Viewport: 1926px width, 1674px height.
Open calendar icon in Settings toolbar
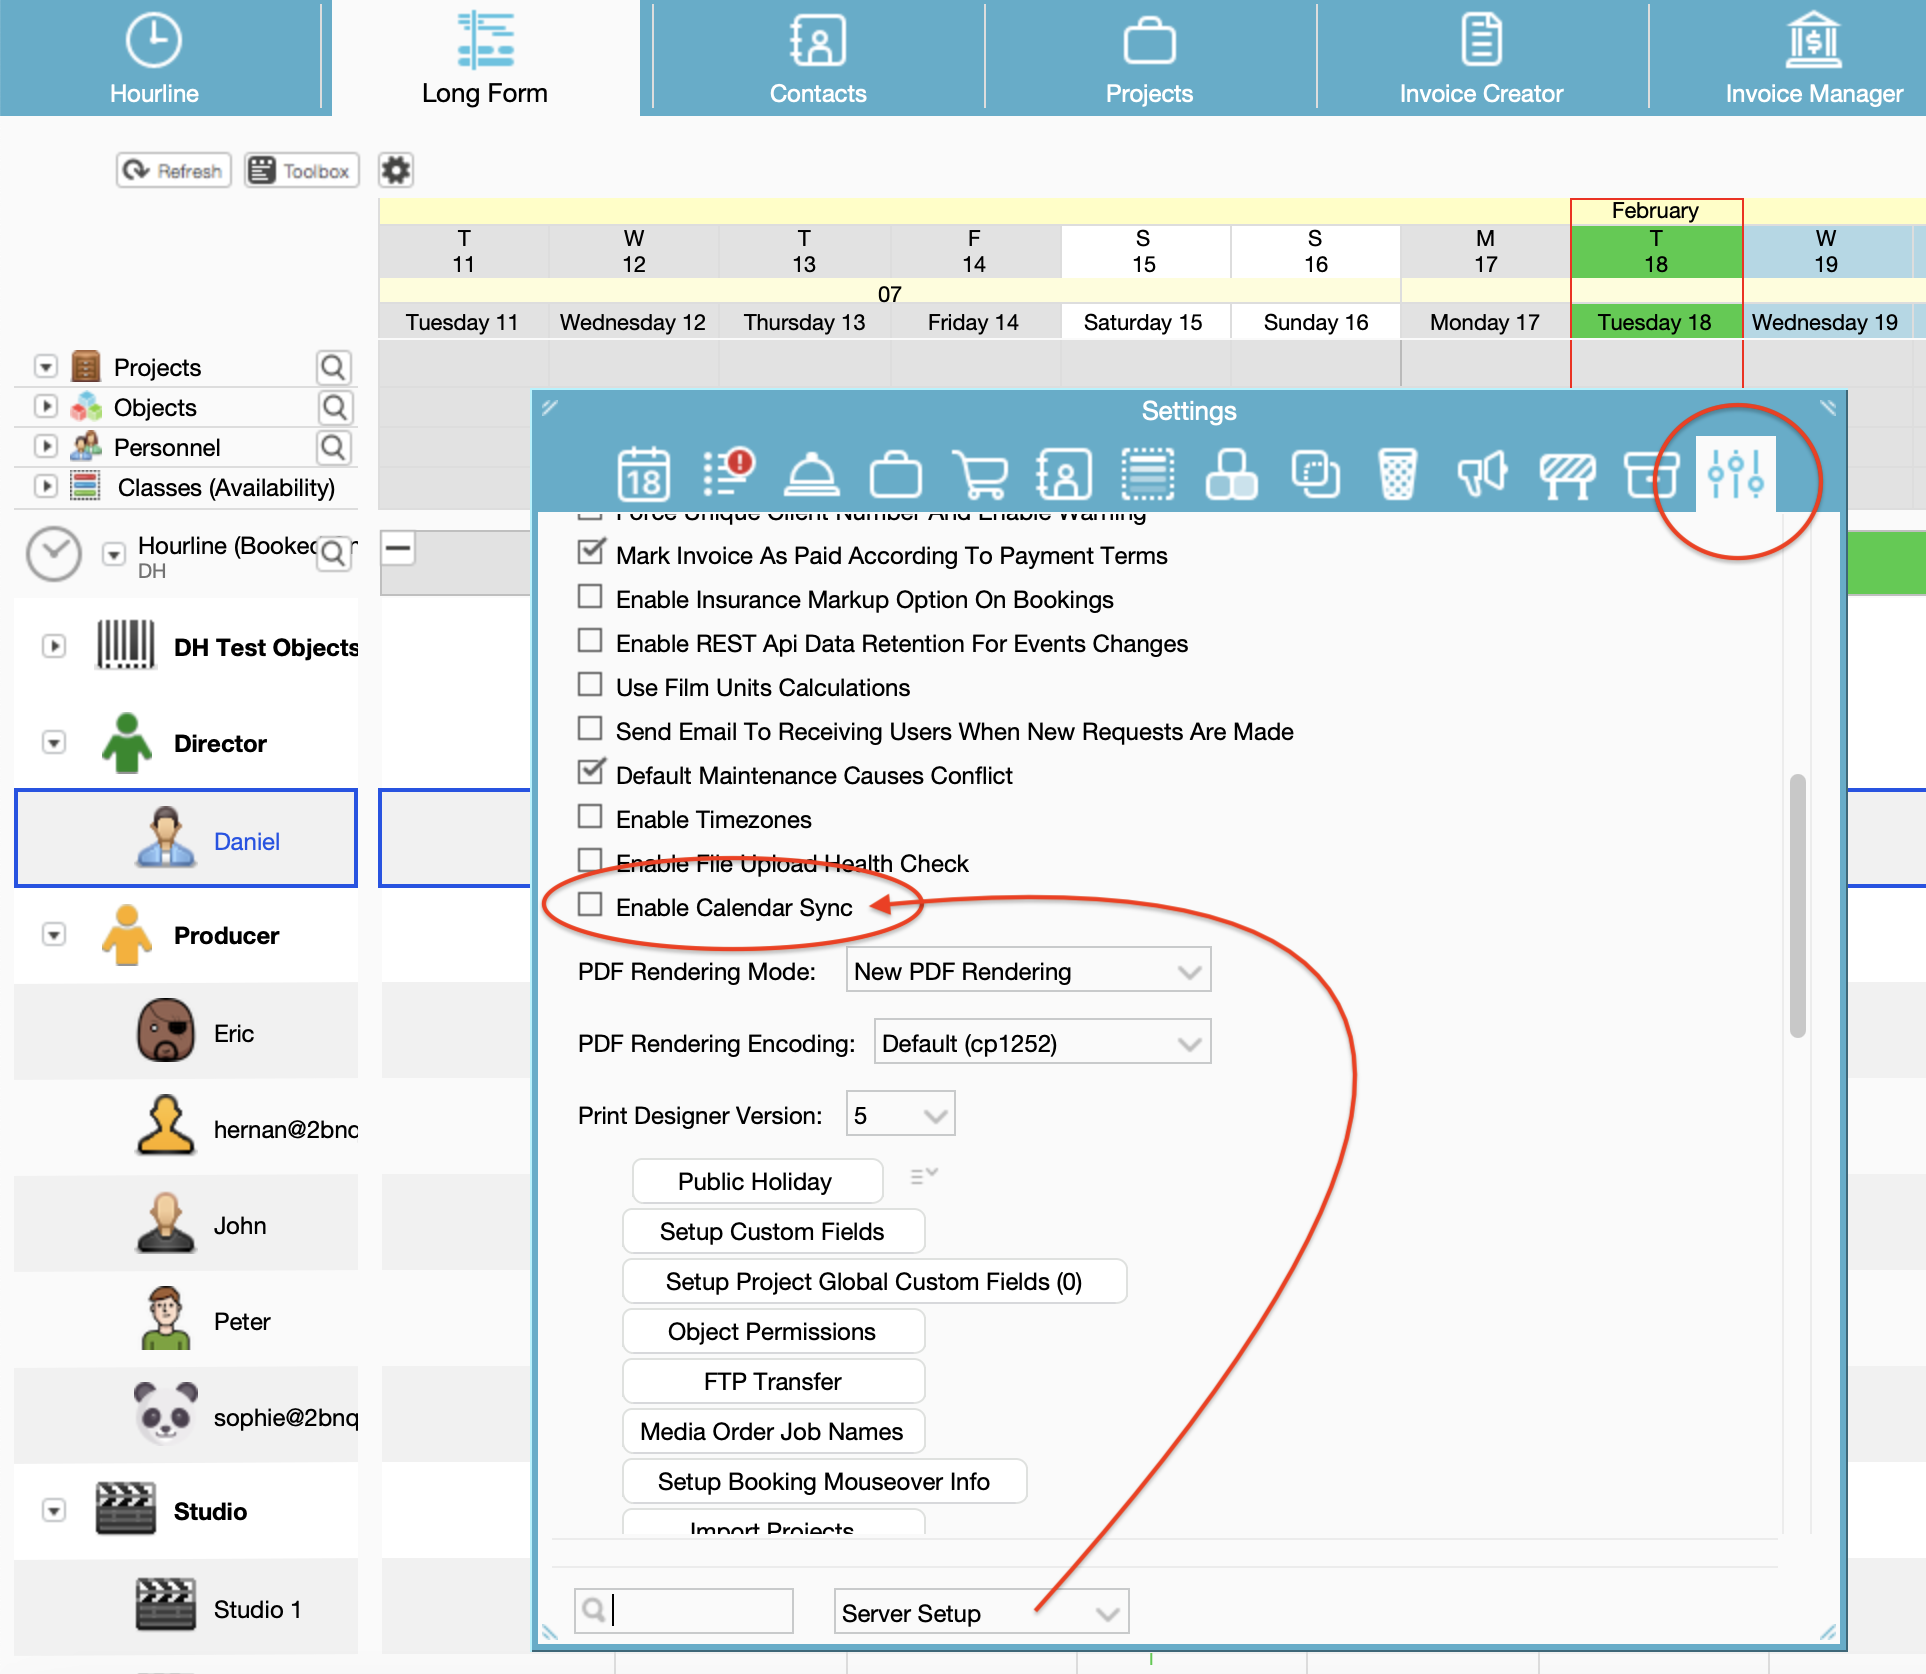click(x=643, y=474)
